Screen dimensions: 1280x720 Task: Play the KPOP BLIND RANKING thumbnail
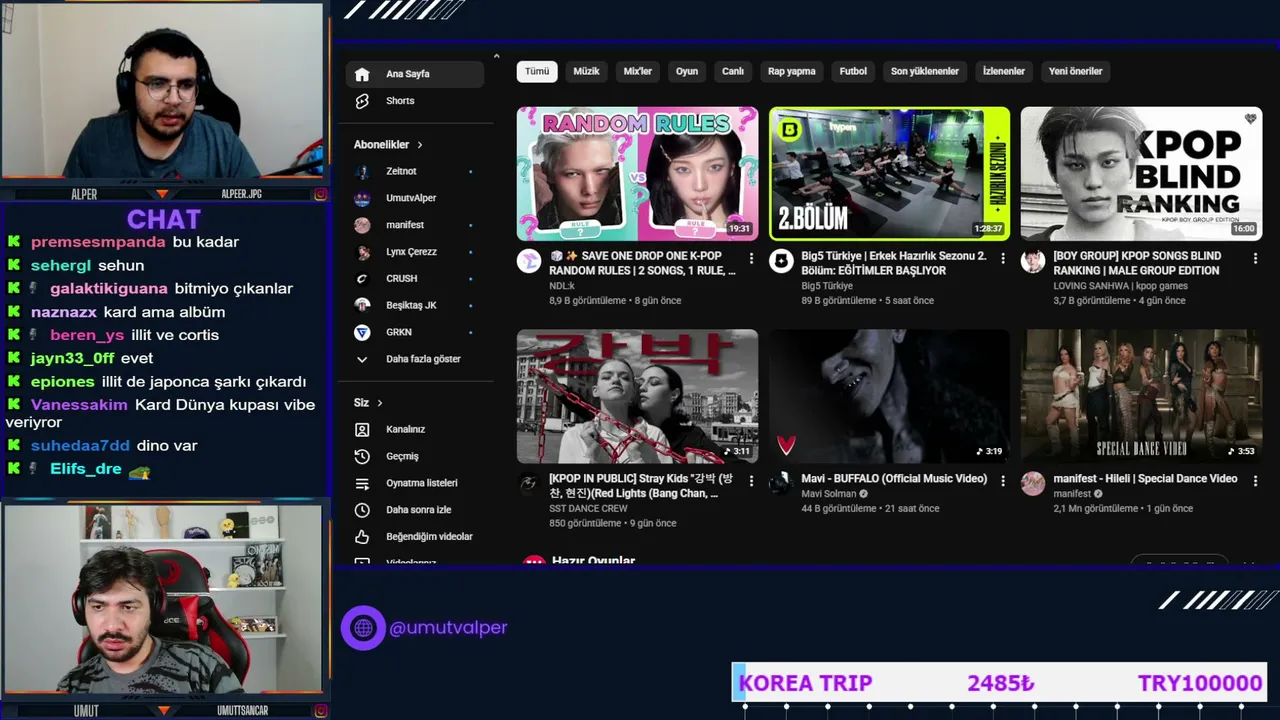pos(1141,174)
